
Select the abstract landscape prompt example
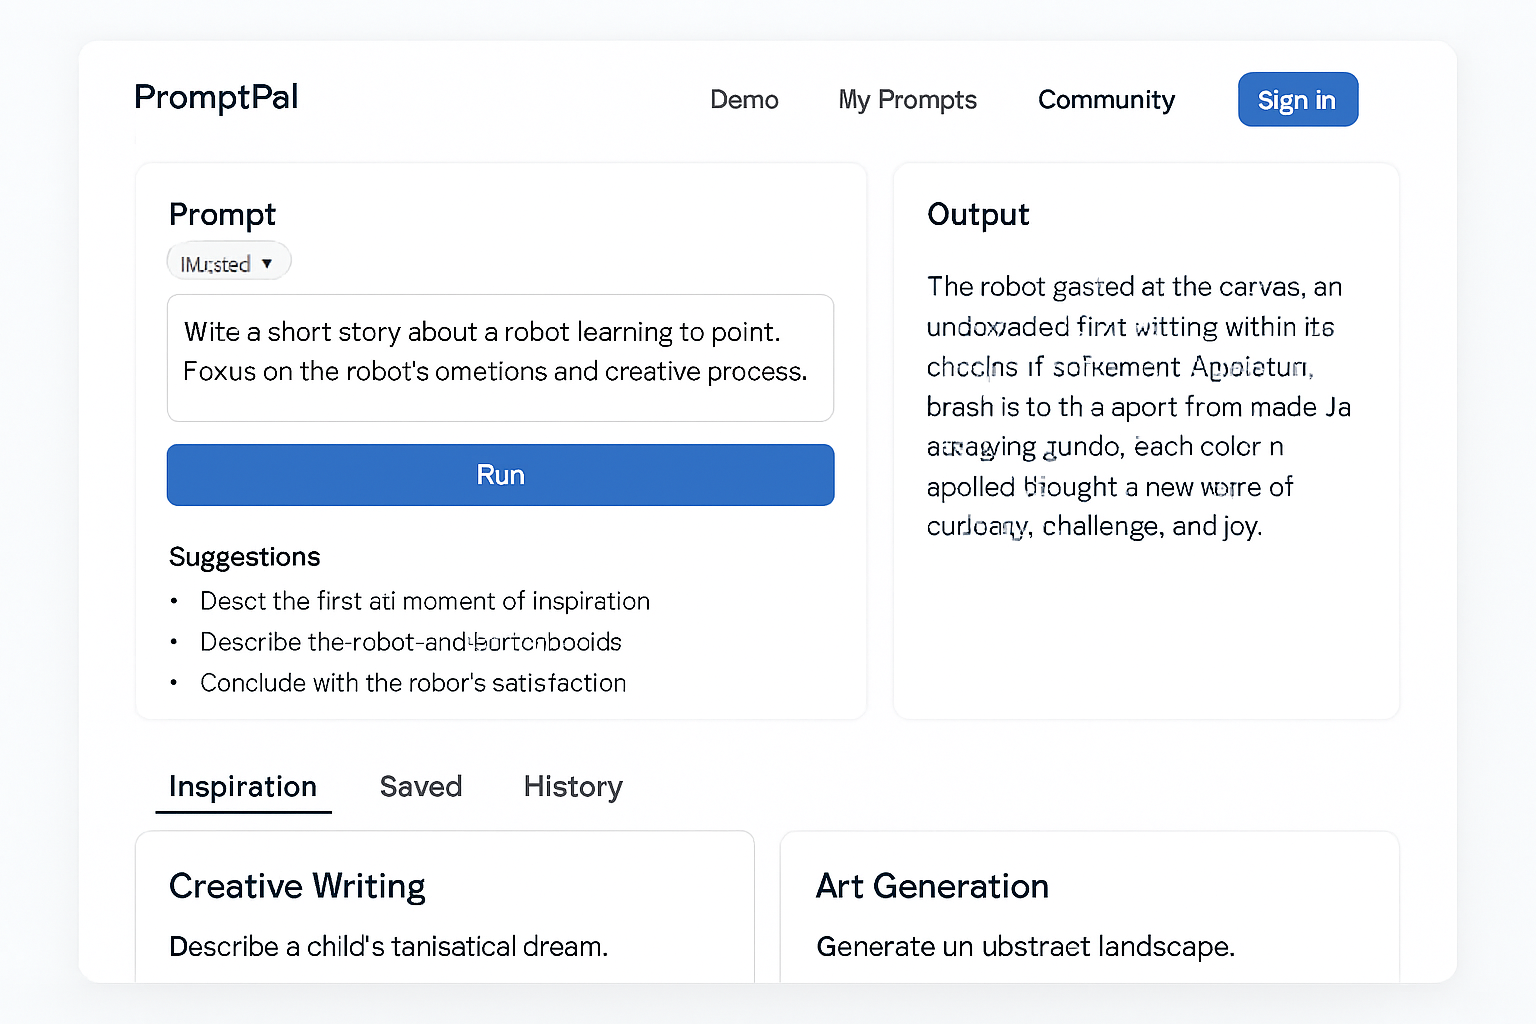1025,947
